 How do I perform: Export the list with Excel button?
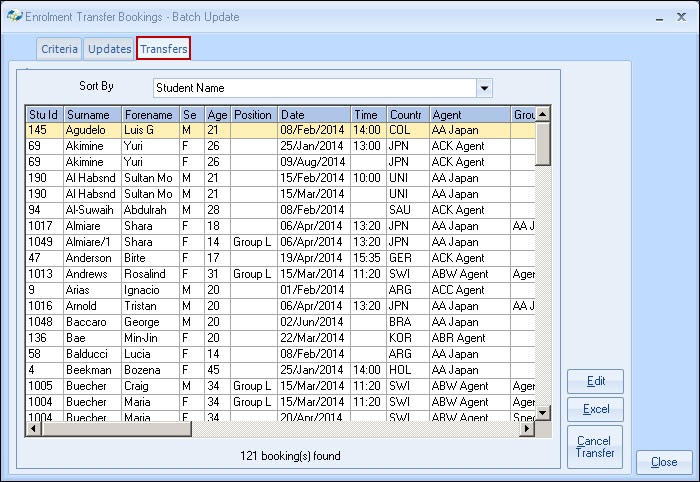coord(595,409)
